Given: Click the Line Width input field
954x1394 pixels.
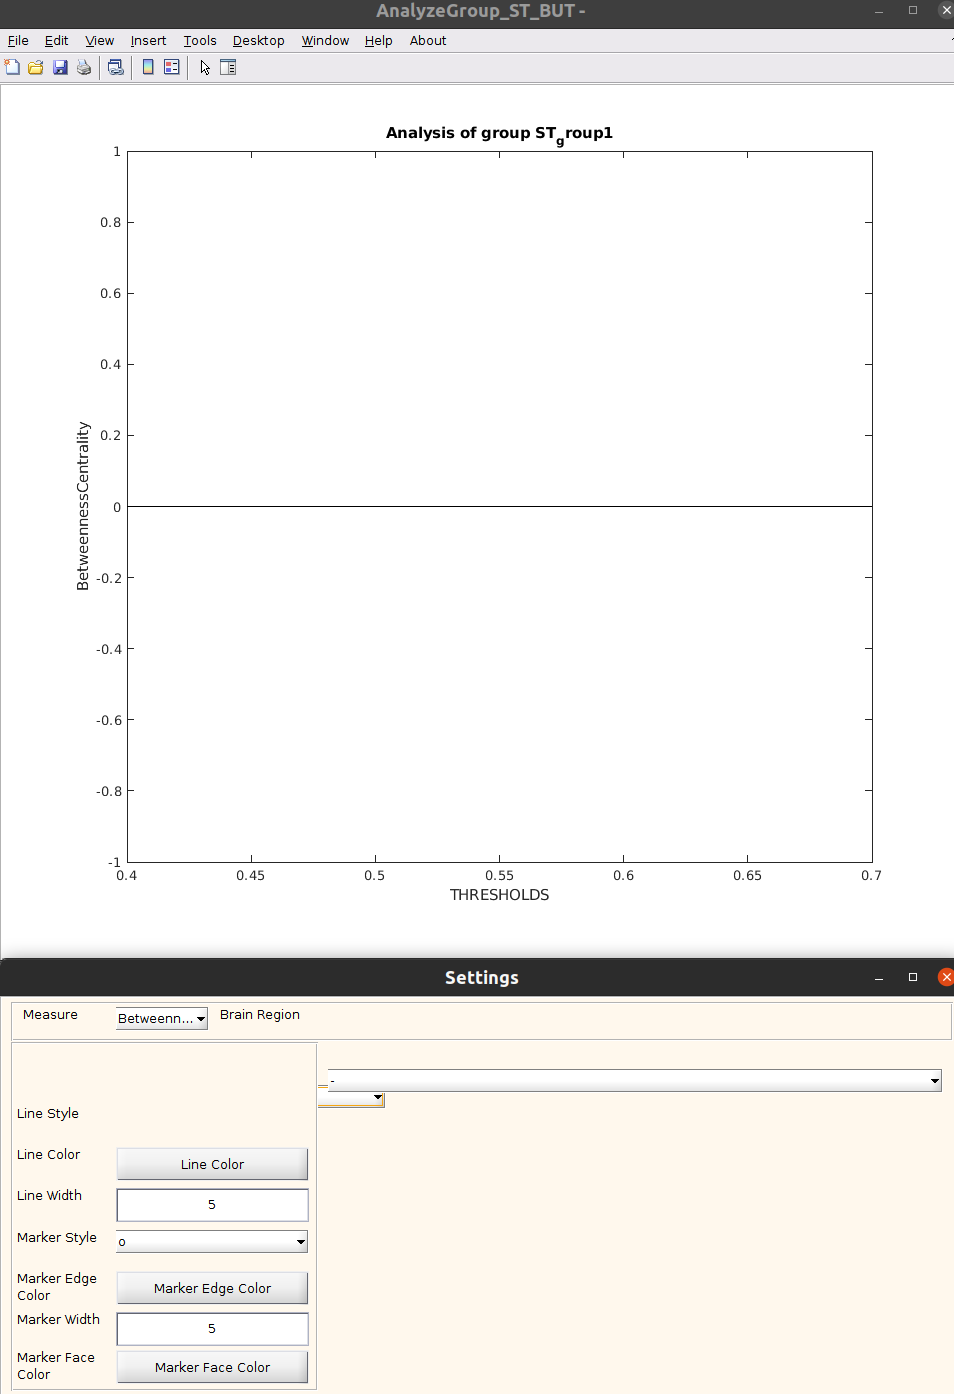Looking at the screenshot, I should 212,1205.
